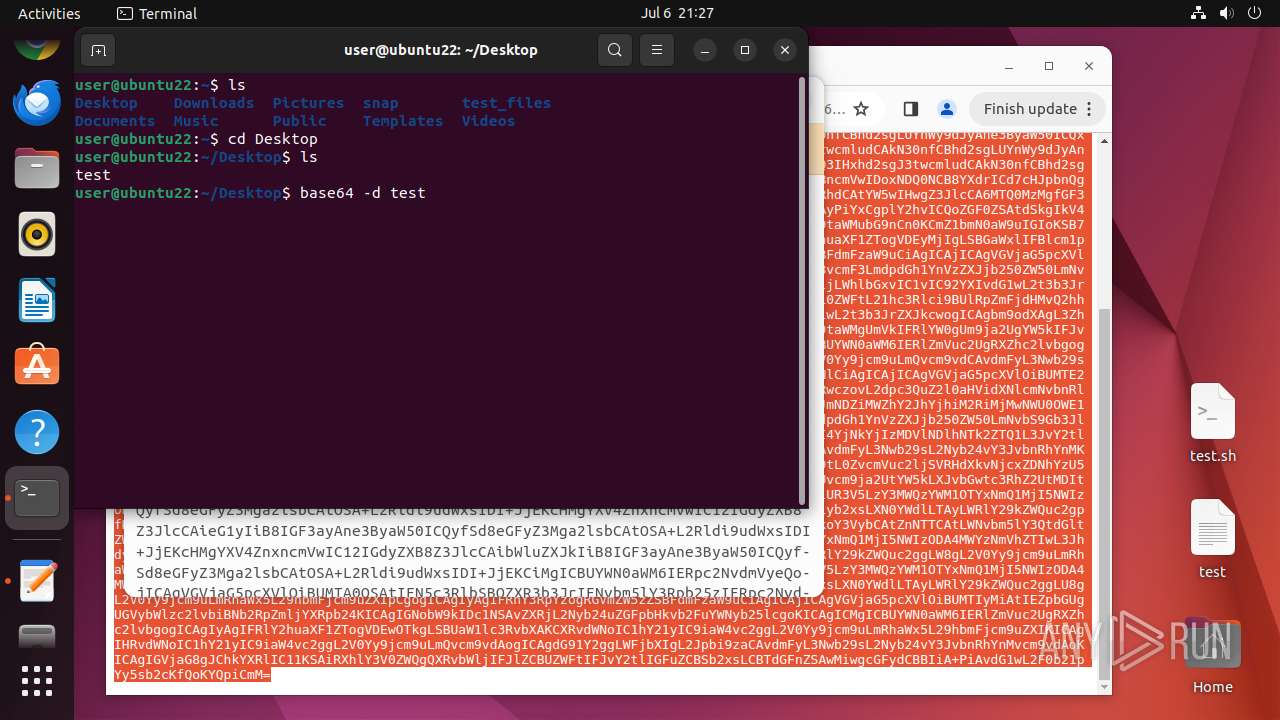Close the terminal window
This screenshot has width=1280, height=720.
tap(785, 50)
